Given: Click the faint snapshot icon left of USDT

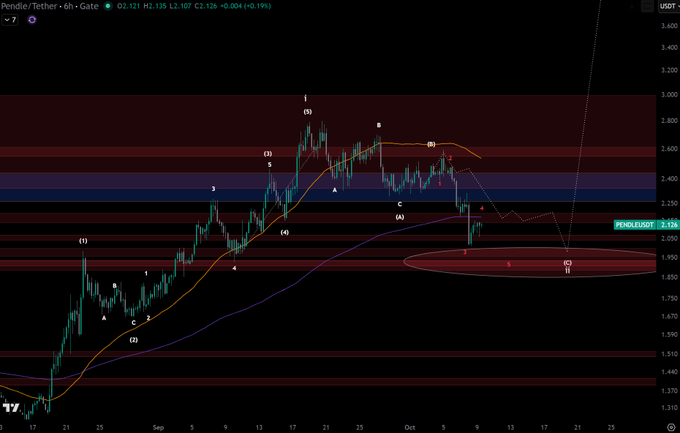Looking at the screenshot, I should (x=647, y=6).
